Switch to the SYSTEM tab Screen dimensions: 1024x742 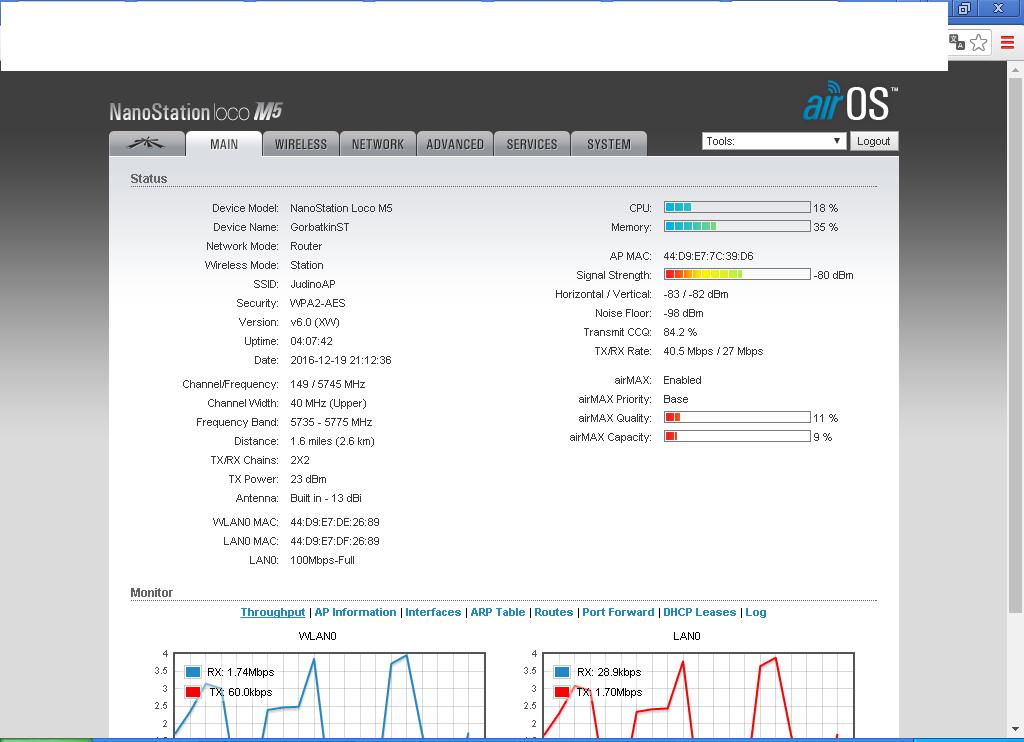(x=609, y=144)
